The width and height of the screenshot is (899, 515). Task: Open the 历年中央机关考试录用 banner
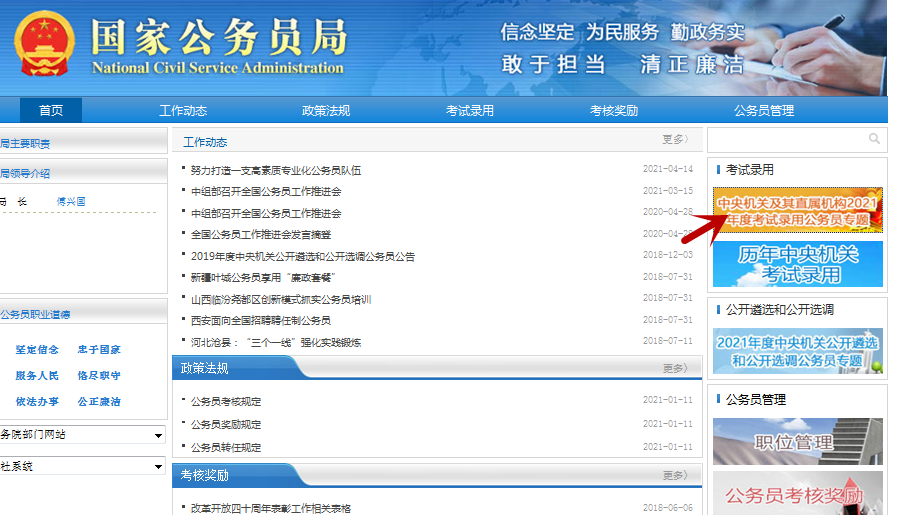[x=797, y=263]
